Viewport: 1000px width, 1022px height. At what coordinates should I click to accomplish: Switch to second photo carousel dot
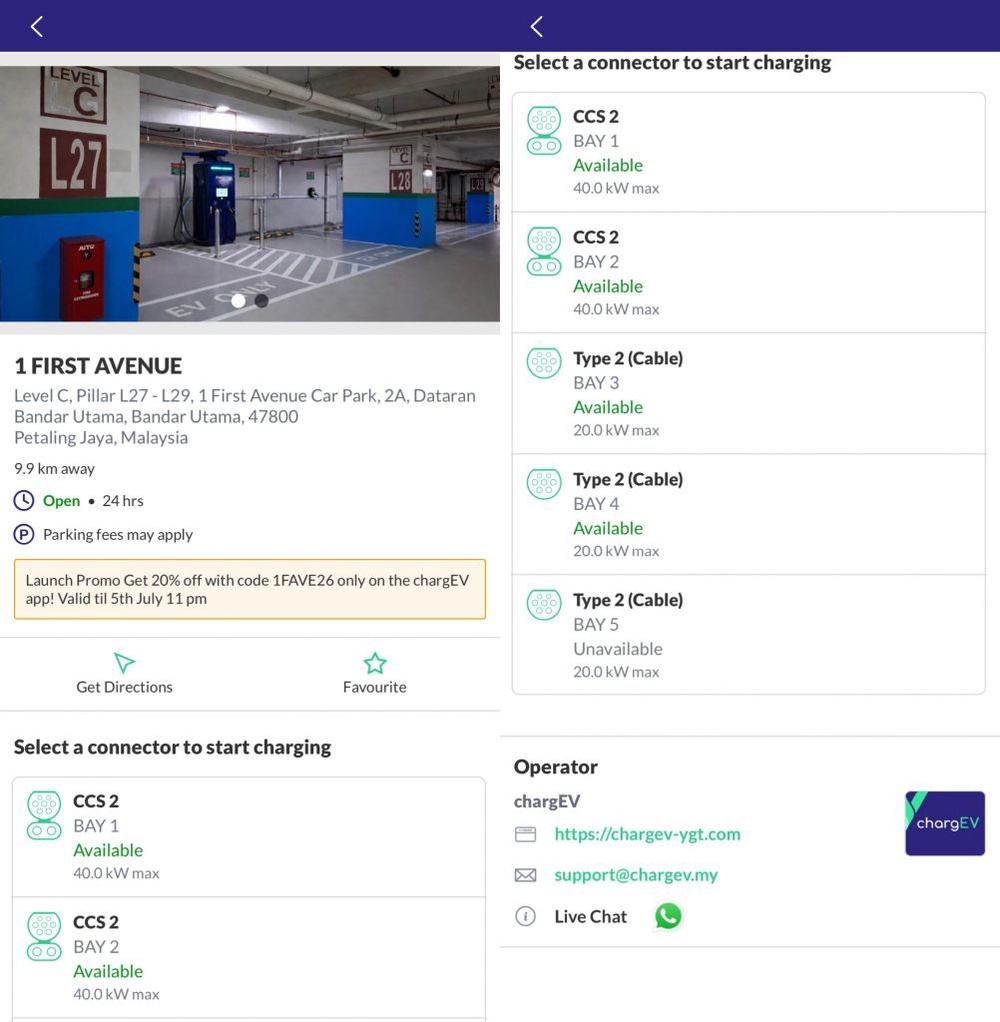tap(261, 300)
